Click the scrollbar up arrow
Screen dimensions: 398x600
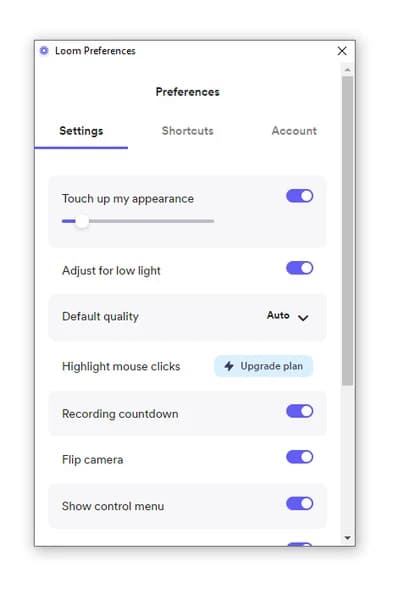(x=347, y=70)
